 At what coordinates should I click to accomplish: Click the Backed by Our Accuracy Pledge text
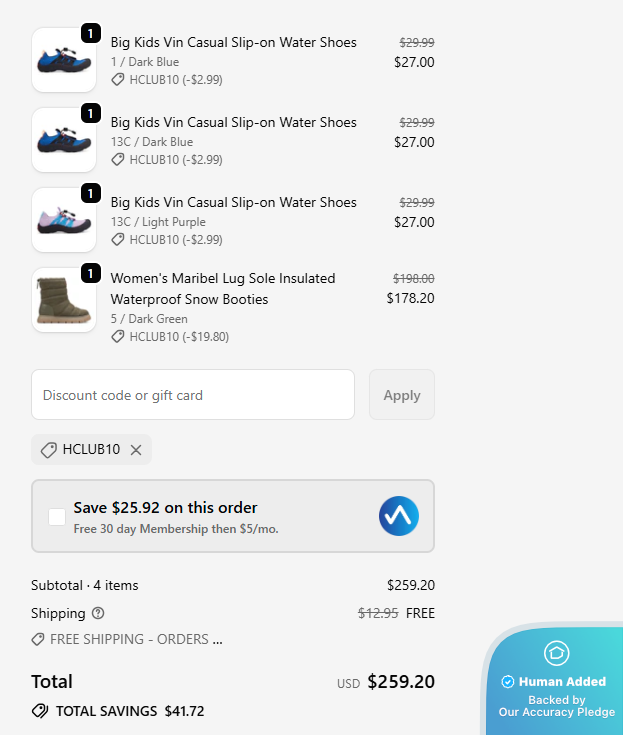point(557,706)
